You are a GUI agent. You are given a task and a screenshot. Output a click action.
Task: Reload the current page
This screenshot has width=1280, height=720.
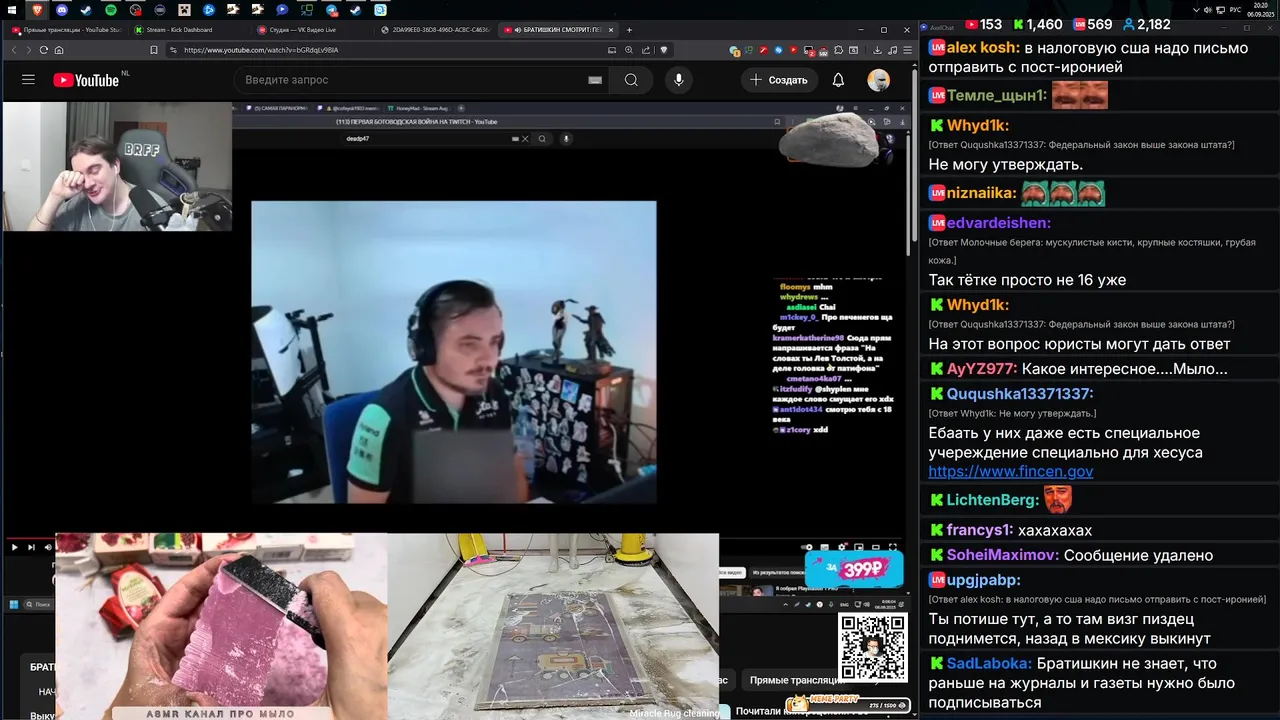(44, 50)
